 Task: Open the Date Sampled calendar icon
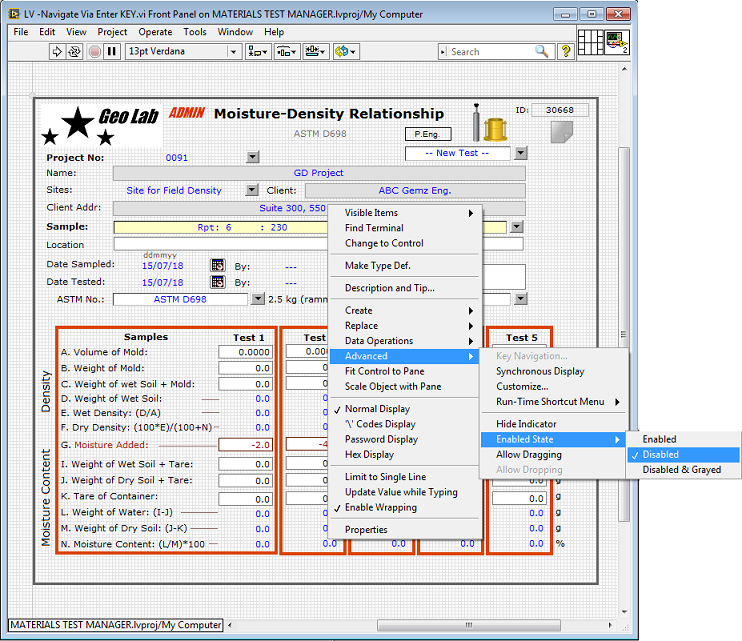click(x=218, y=265)
